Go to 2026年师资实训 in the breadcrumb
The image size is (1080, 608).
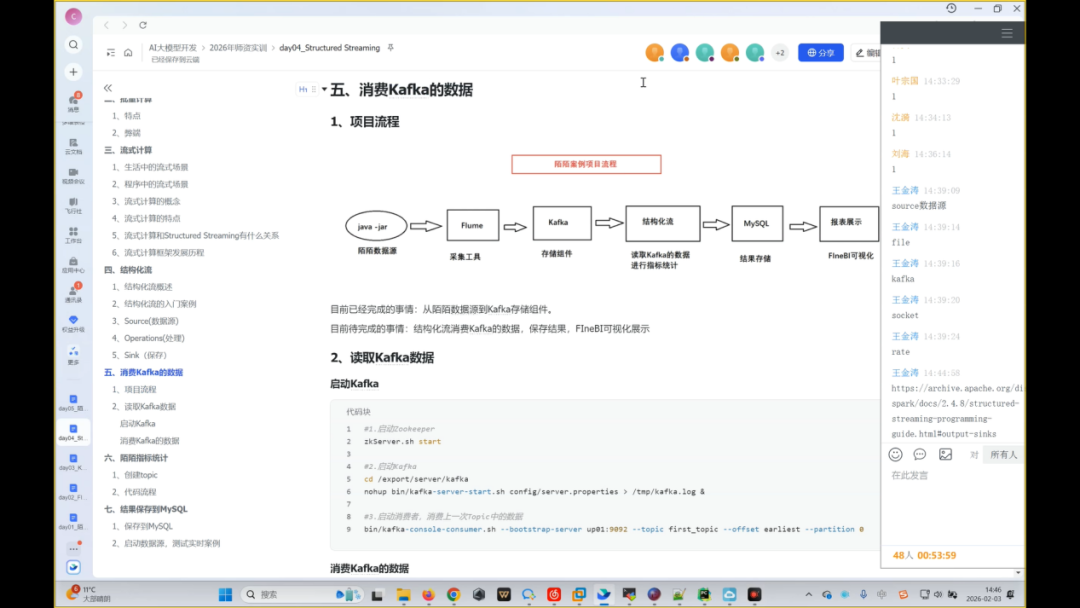point(238,47)
